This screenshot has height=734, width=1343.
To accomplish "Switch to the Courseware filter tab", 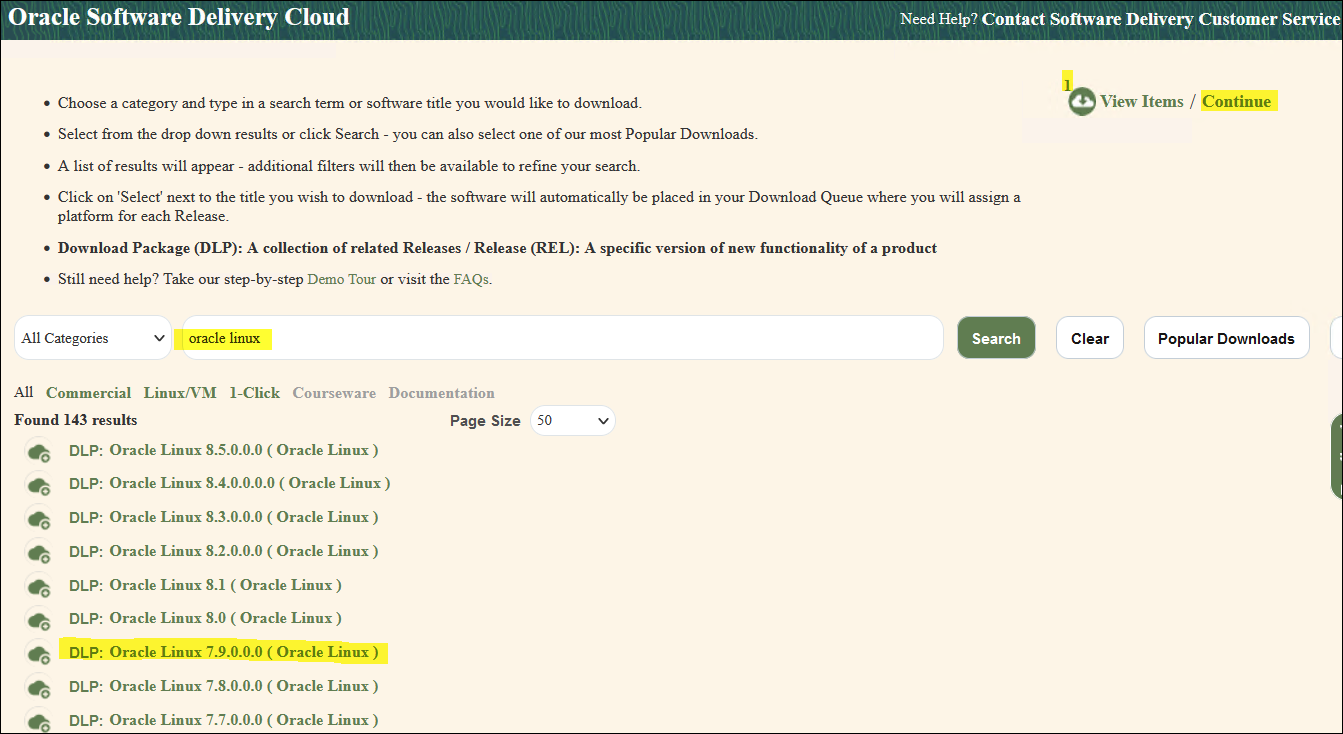I will pos(334,393).
